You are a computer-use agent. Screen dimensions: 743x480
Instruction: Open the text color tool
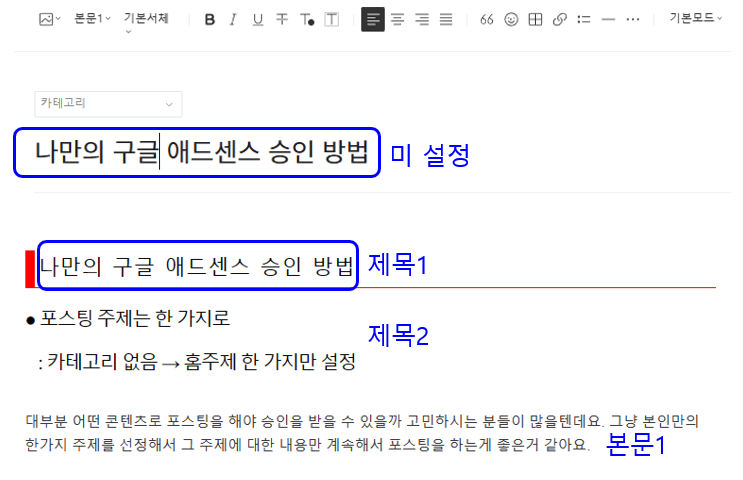pyautogui.click(x=307, y=19)
